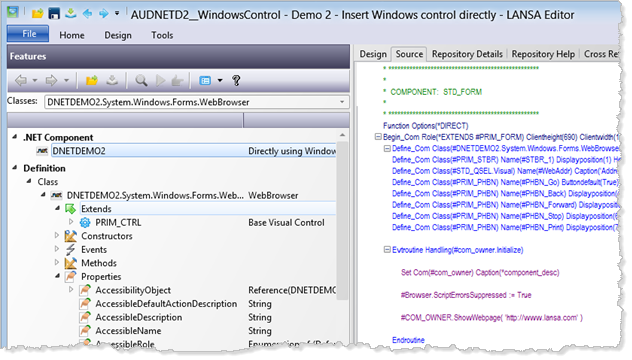Expand the Events tree node

point(57,249)
